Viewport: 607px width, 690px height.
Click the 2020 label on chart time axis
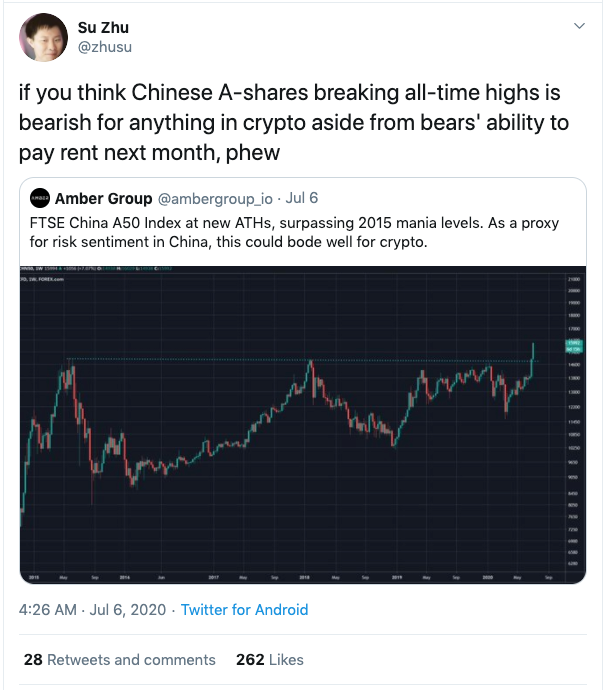click(x=488, y=578)
